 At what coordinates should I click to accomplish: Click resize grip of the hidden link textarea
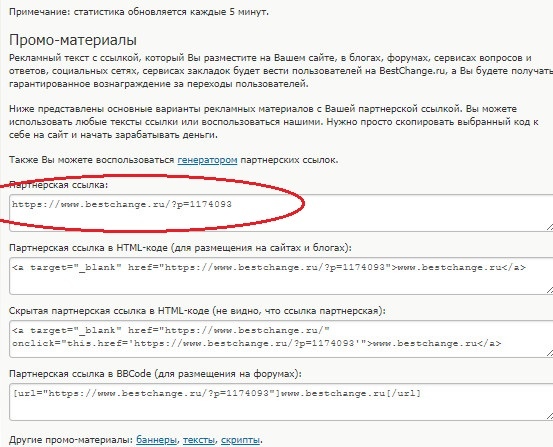pyautogui.click(x=549, y=353)
